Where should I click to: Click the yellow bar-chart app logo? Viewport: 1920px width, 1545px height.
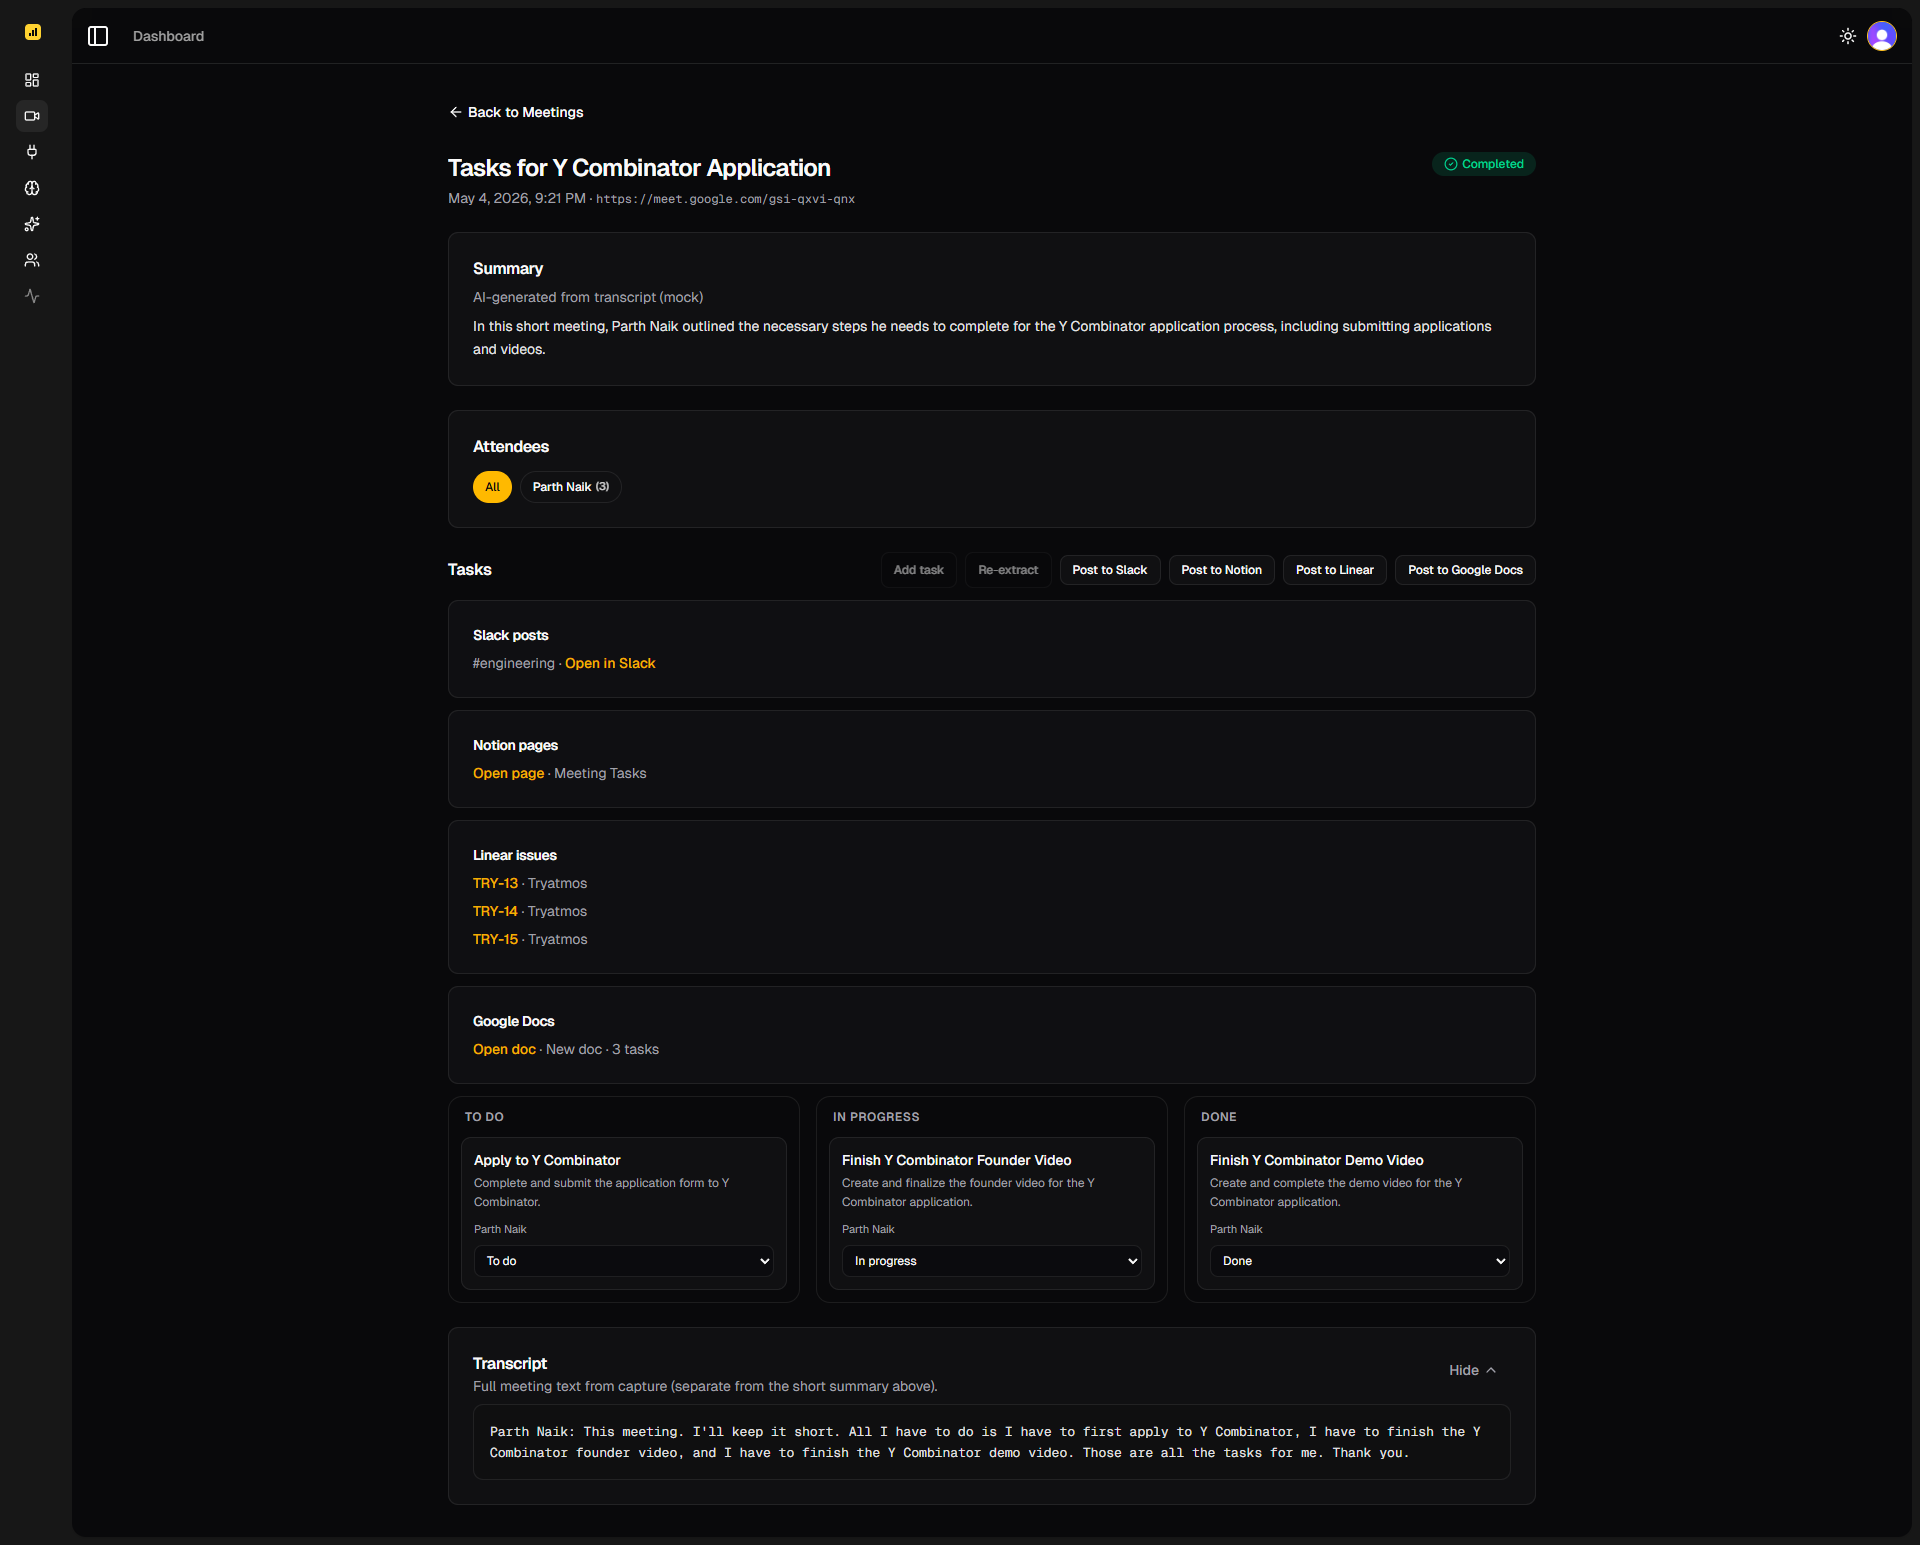point(33,32)
